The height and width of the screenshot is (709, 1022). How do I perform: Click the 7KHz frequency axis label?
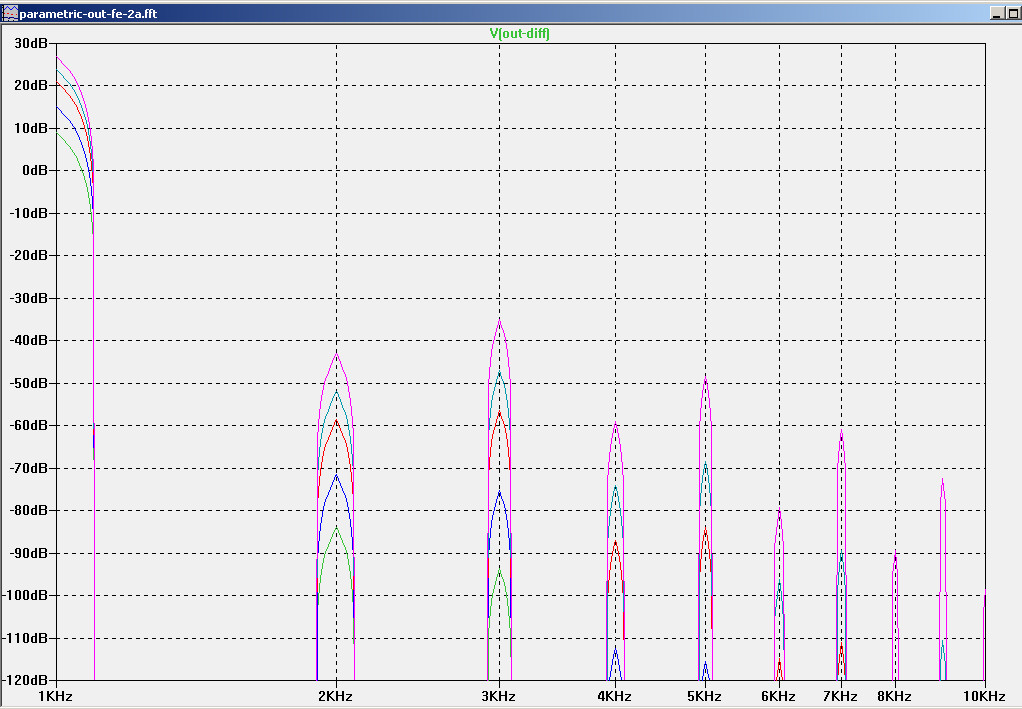pos(841,697)
